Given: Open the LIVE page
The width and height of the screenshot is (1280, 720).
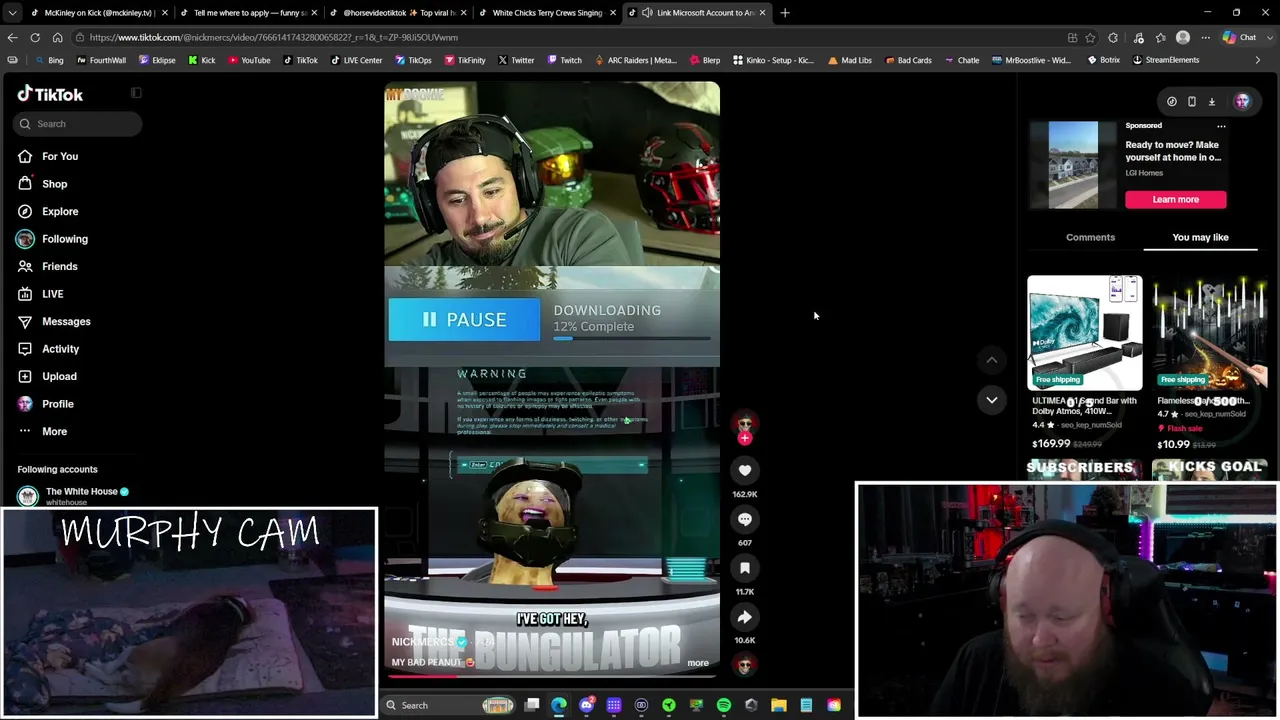Looking at the screenshot, I should click(x=40, y=294).
